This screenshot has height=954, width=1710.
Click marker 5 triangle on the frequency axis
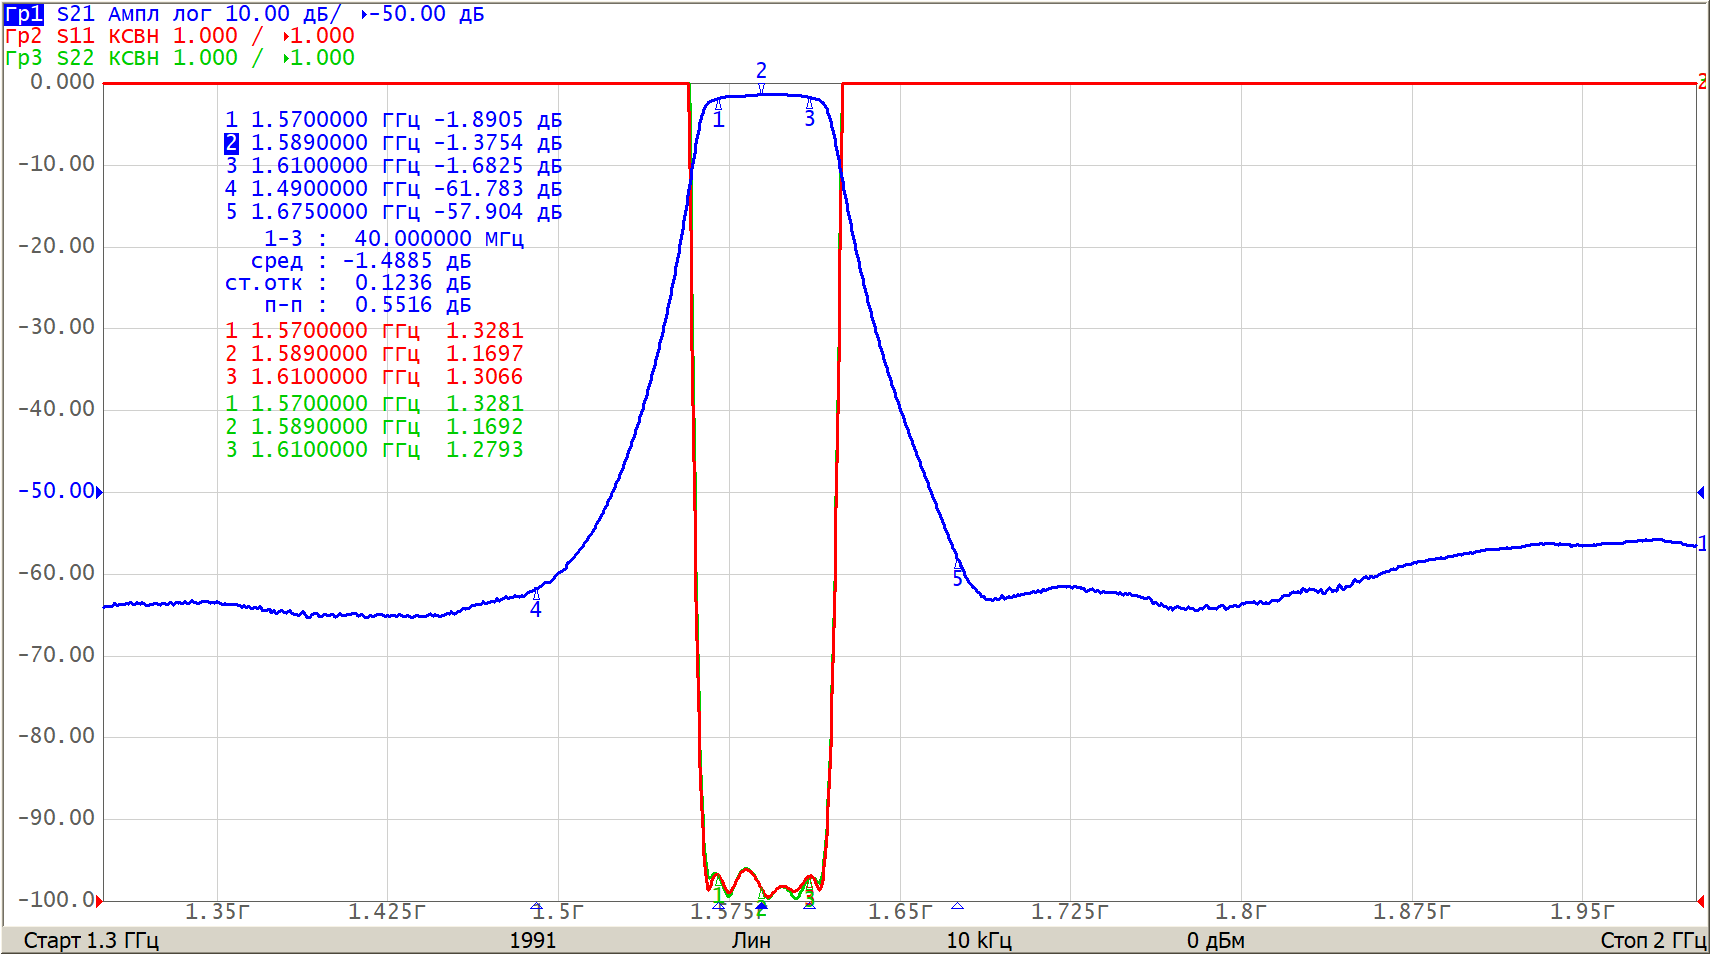(957, 906)
